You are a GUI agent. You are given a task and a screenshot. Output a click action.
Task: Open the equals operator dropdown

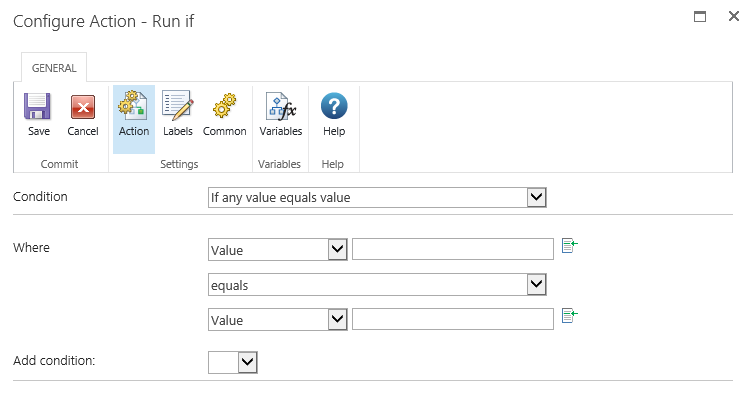click(x=537, y=285)
